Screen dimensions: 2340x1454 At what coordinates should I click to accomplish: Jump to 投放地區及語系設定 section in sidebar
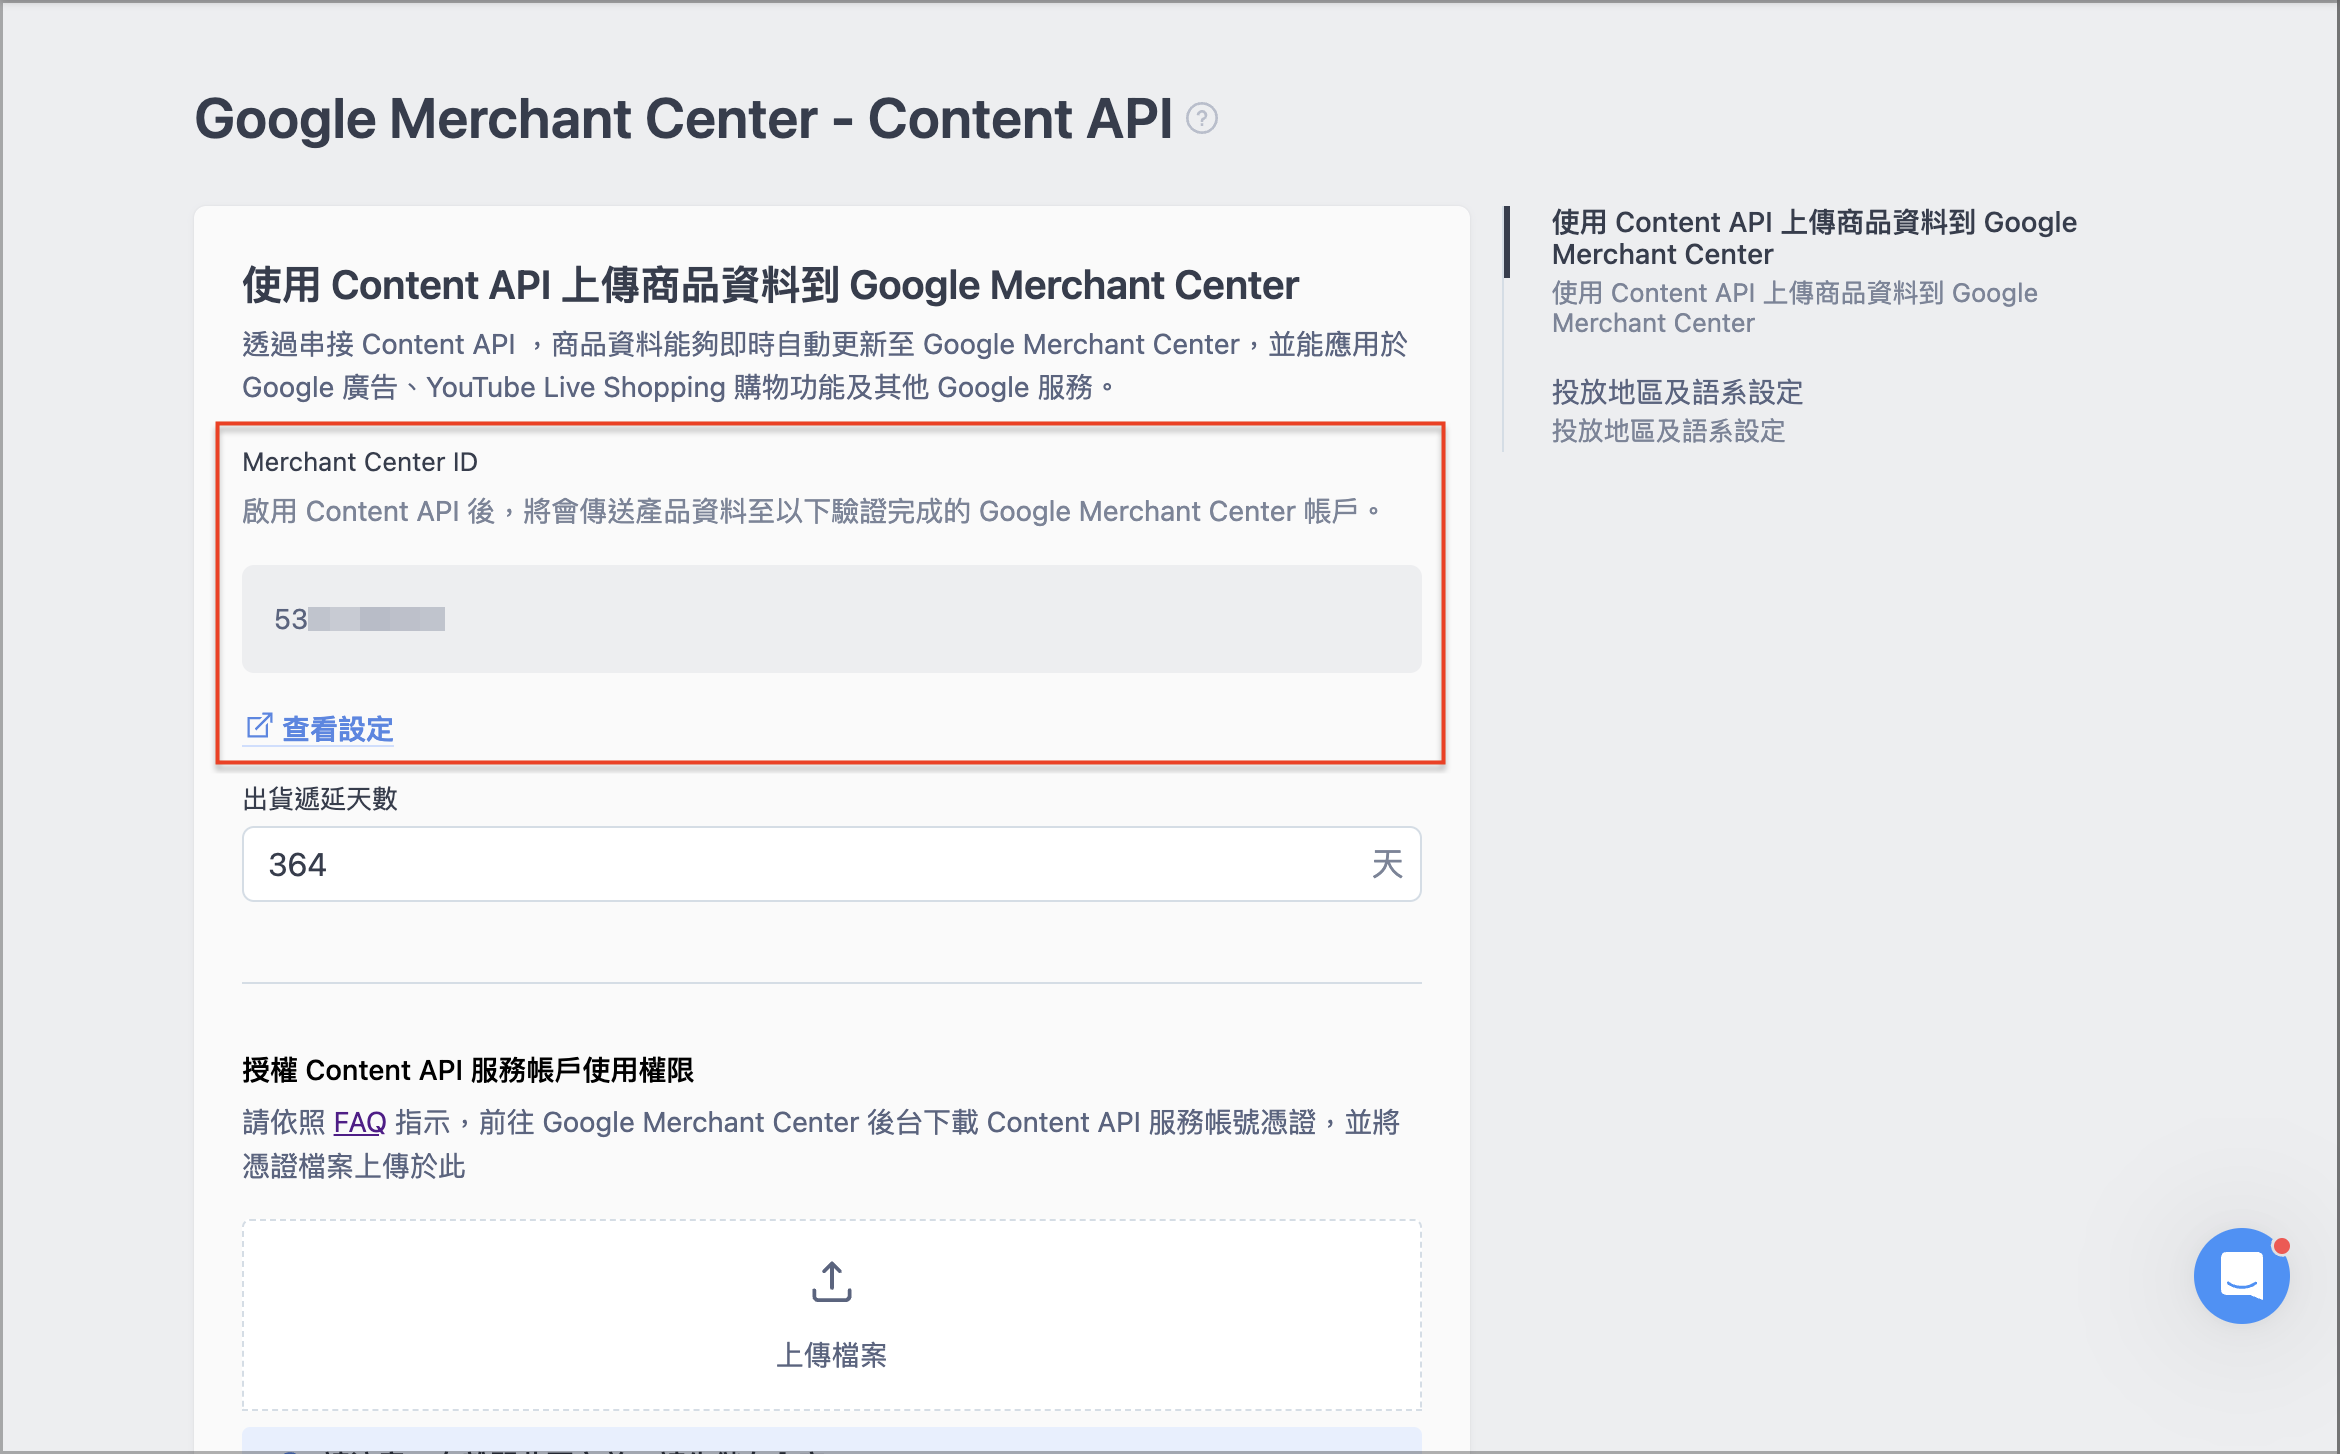point(1677,392)
